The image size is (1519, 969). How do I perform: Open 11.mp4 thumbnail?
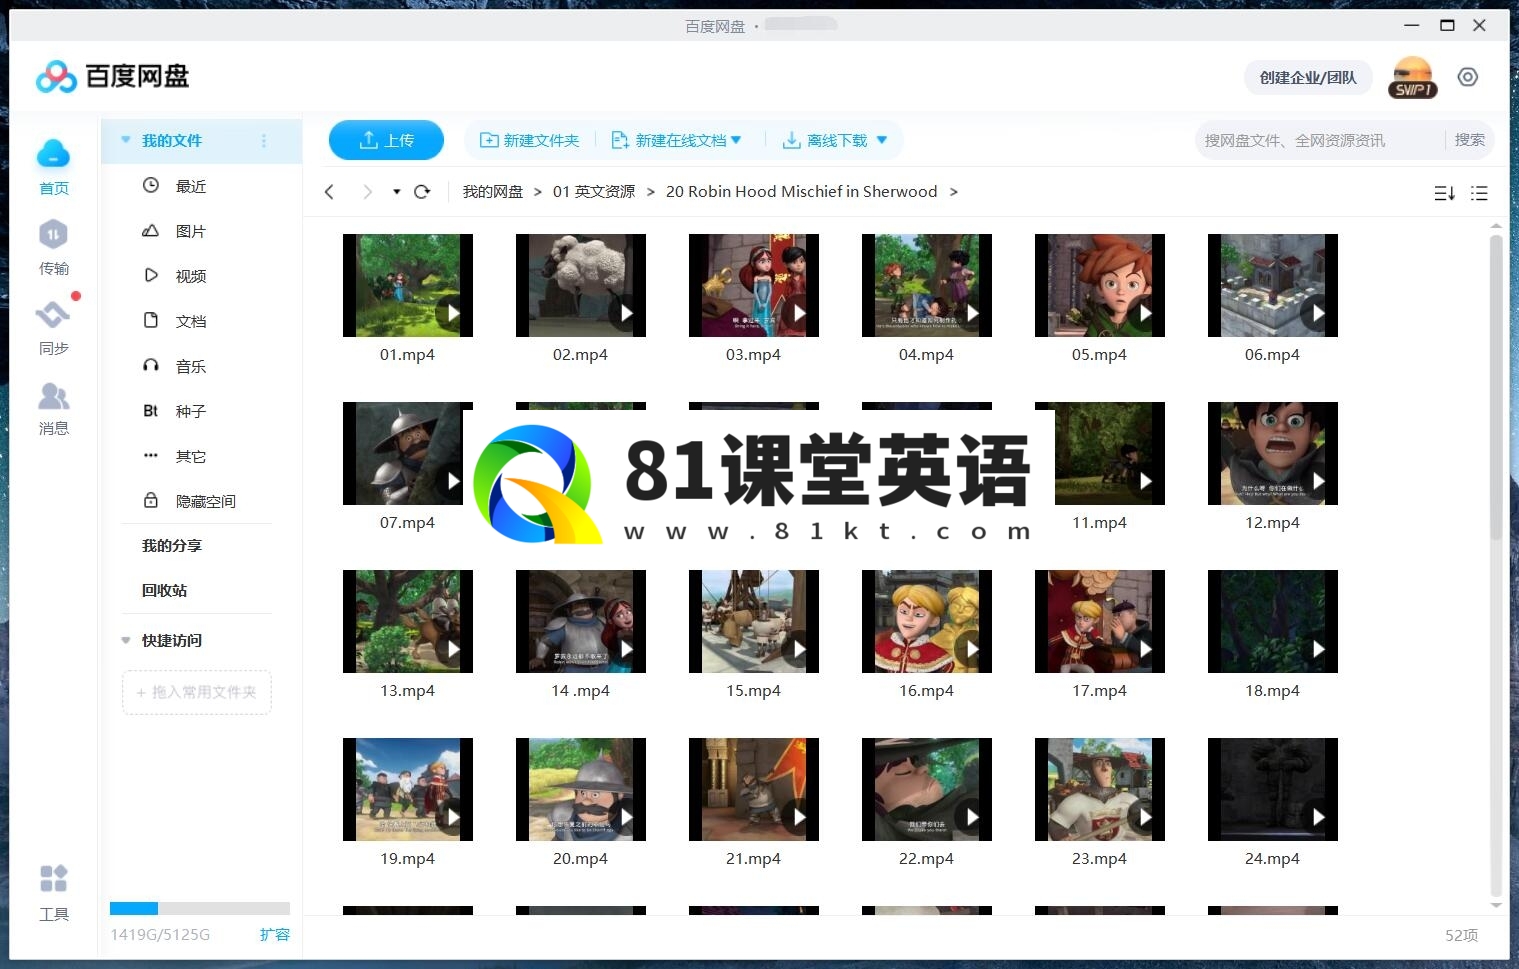tap(1109, 453)
